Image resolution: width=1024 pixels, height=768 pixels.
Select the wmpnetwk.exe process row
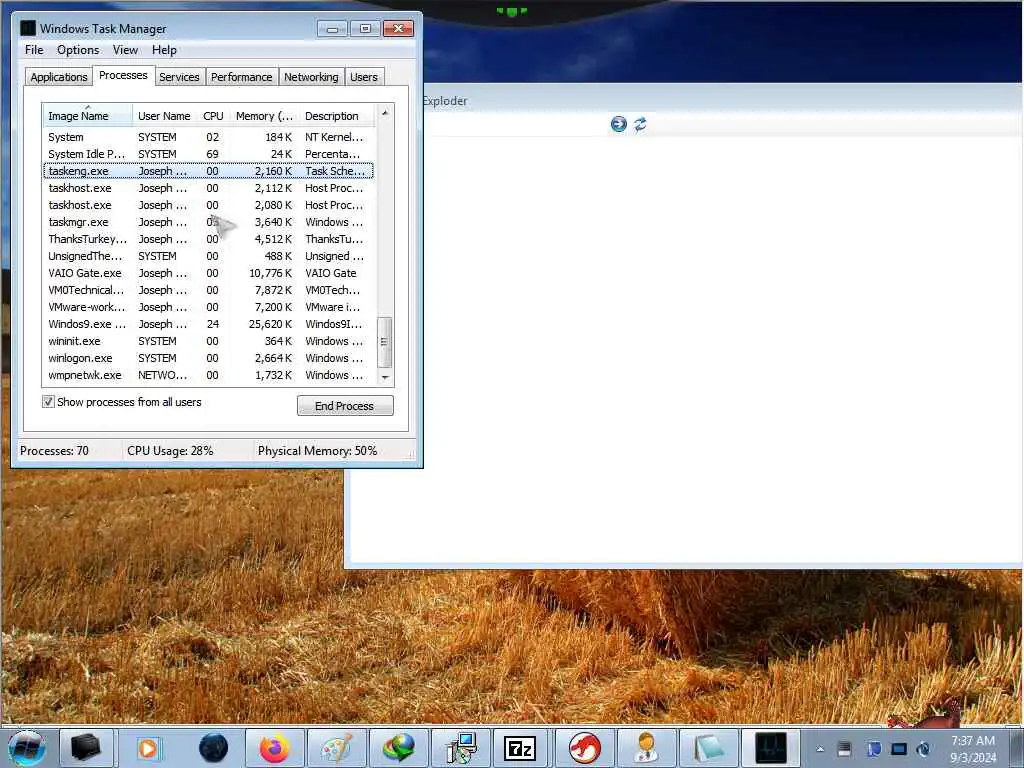208,375
